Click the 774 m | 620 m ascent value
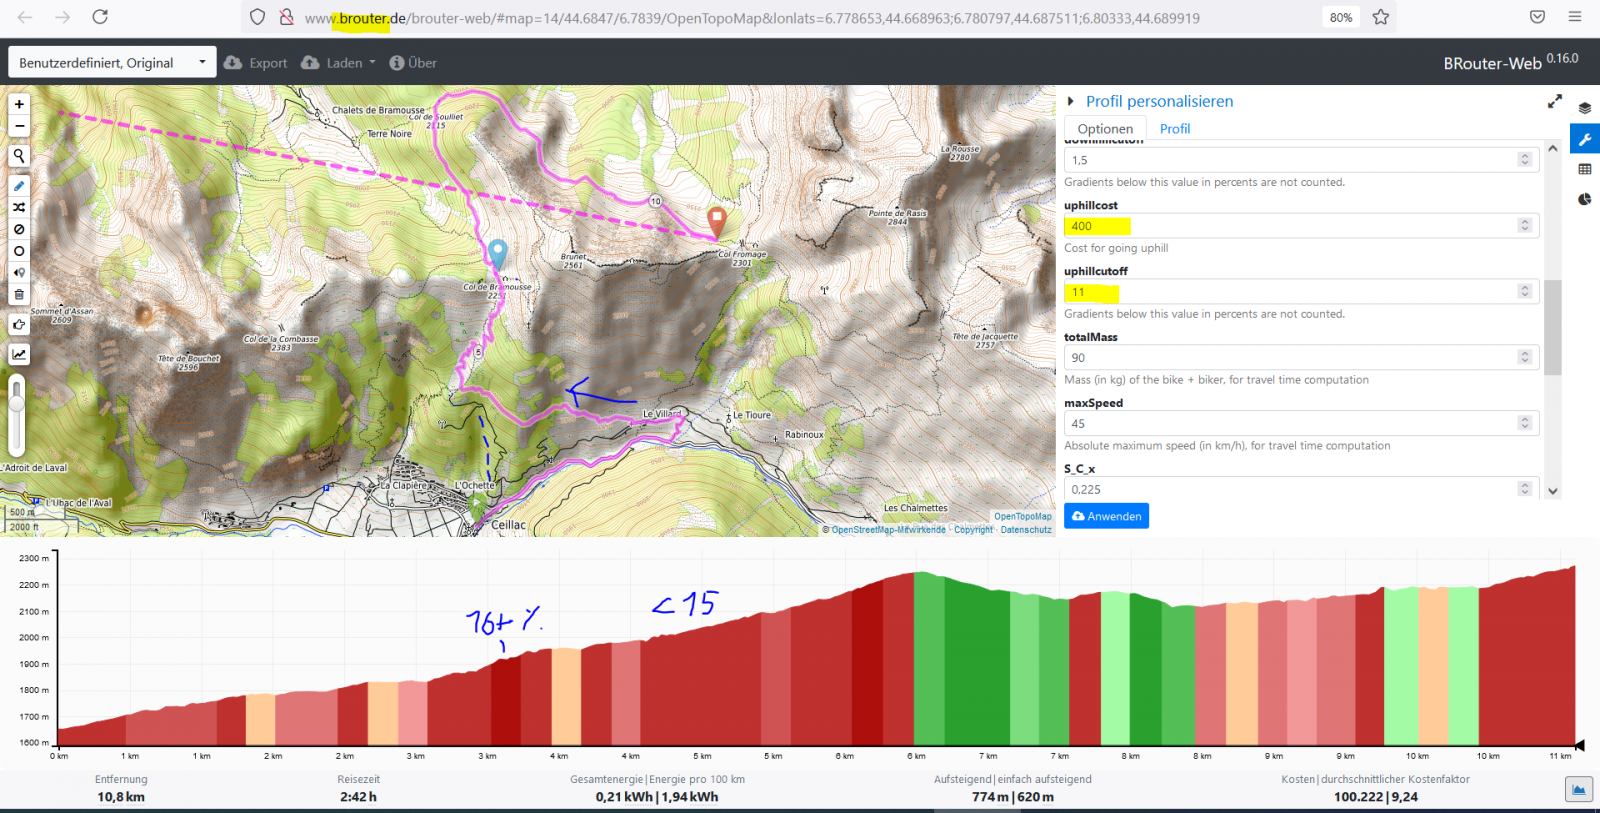 (x=1013, y=797)
